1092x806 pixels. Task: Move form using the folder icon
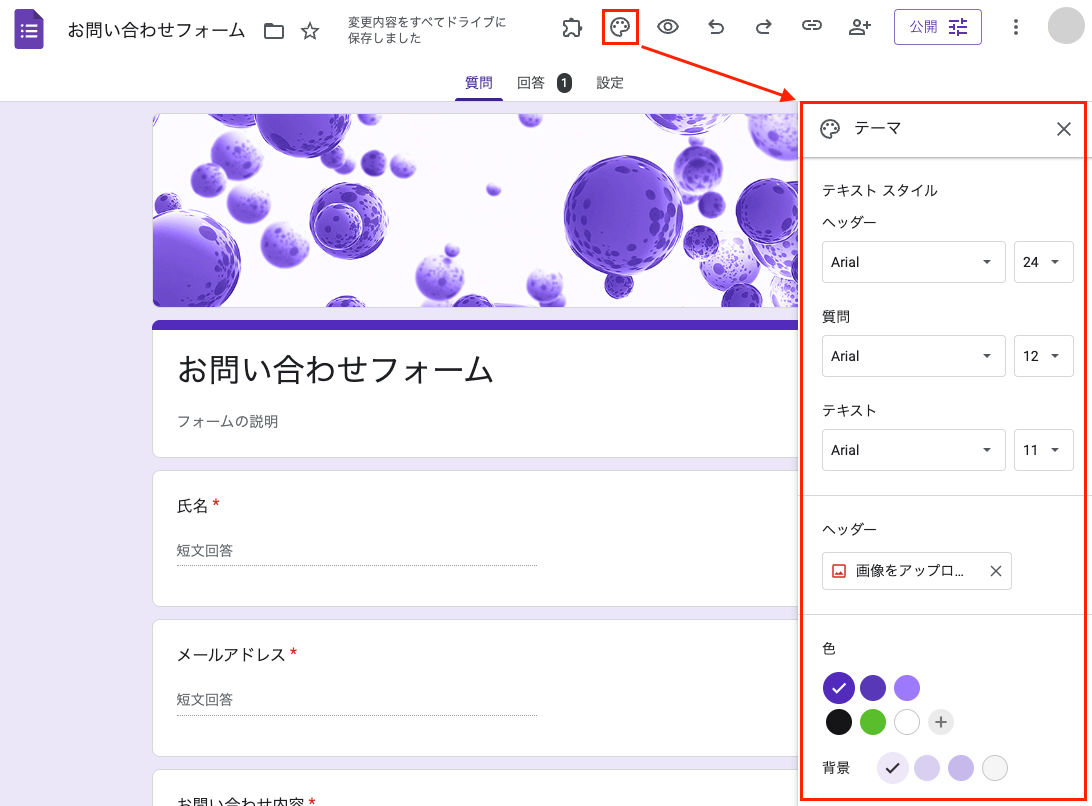point(274,31)
